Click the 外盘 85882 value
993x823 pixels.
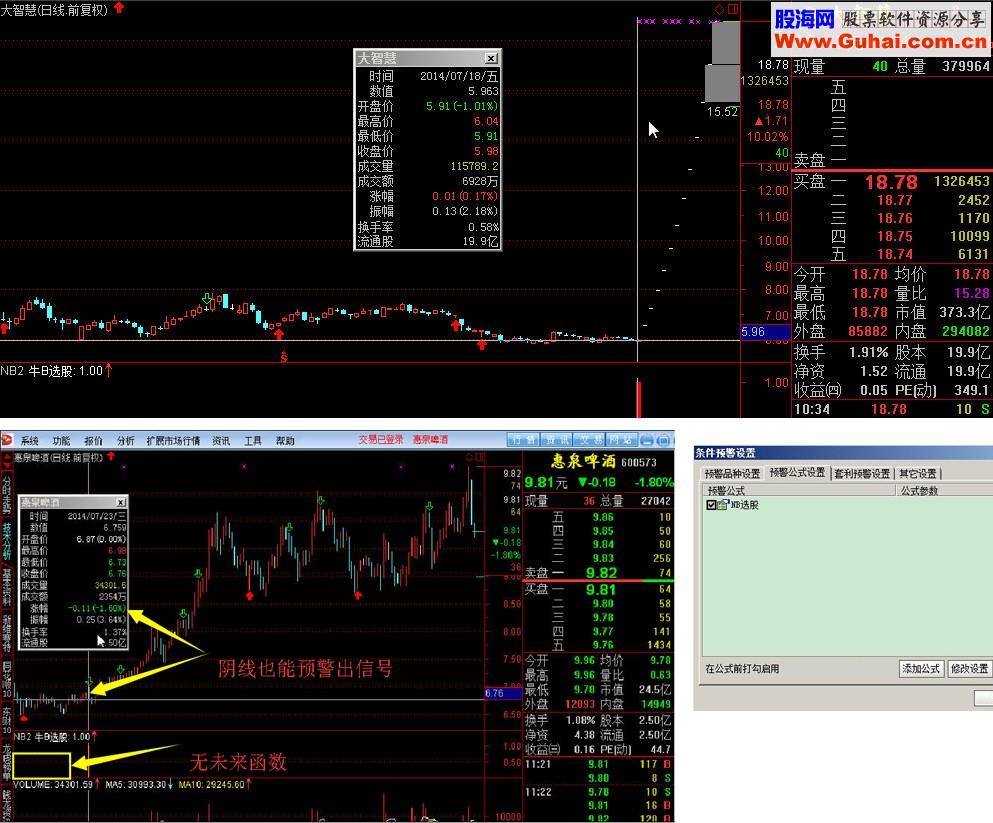coord(841,331)
